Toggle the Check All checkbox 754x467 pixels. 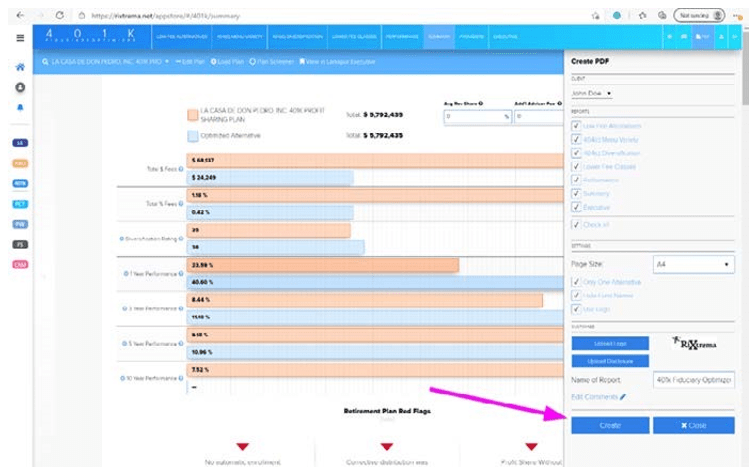pos(575,226)
